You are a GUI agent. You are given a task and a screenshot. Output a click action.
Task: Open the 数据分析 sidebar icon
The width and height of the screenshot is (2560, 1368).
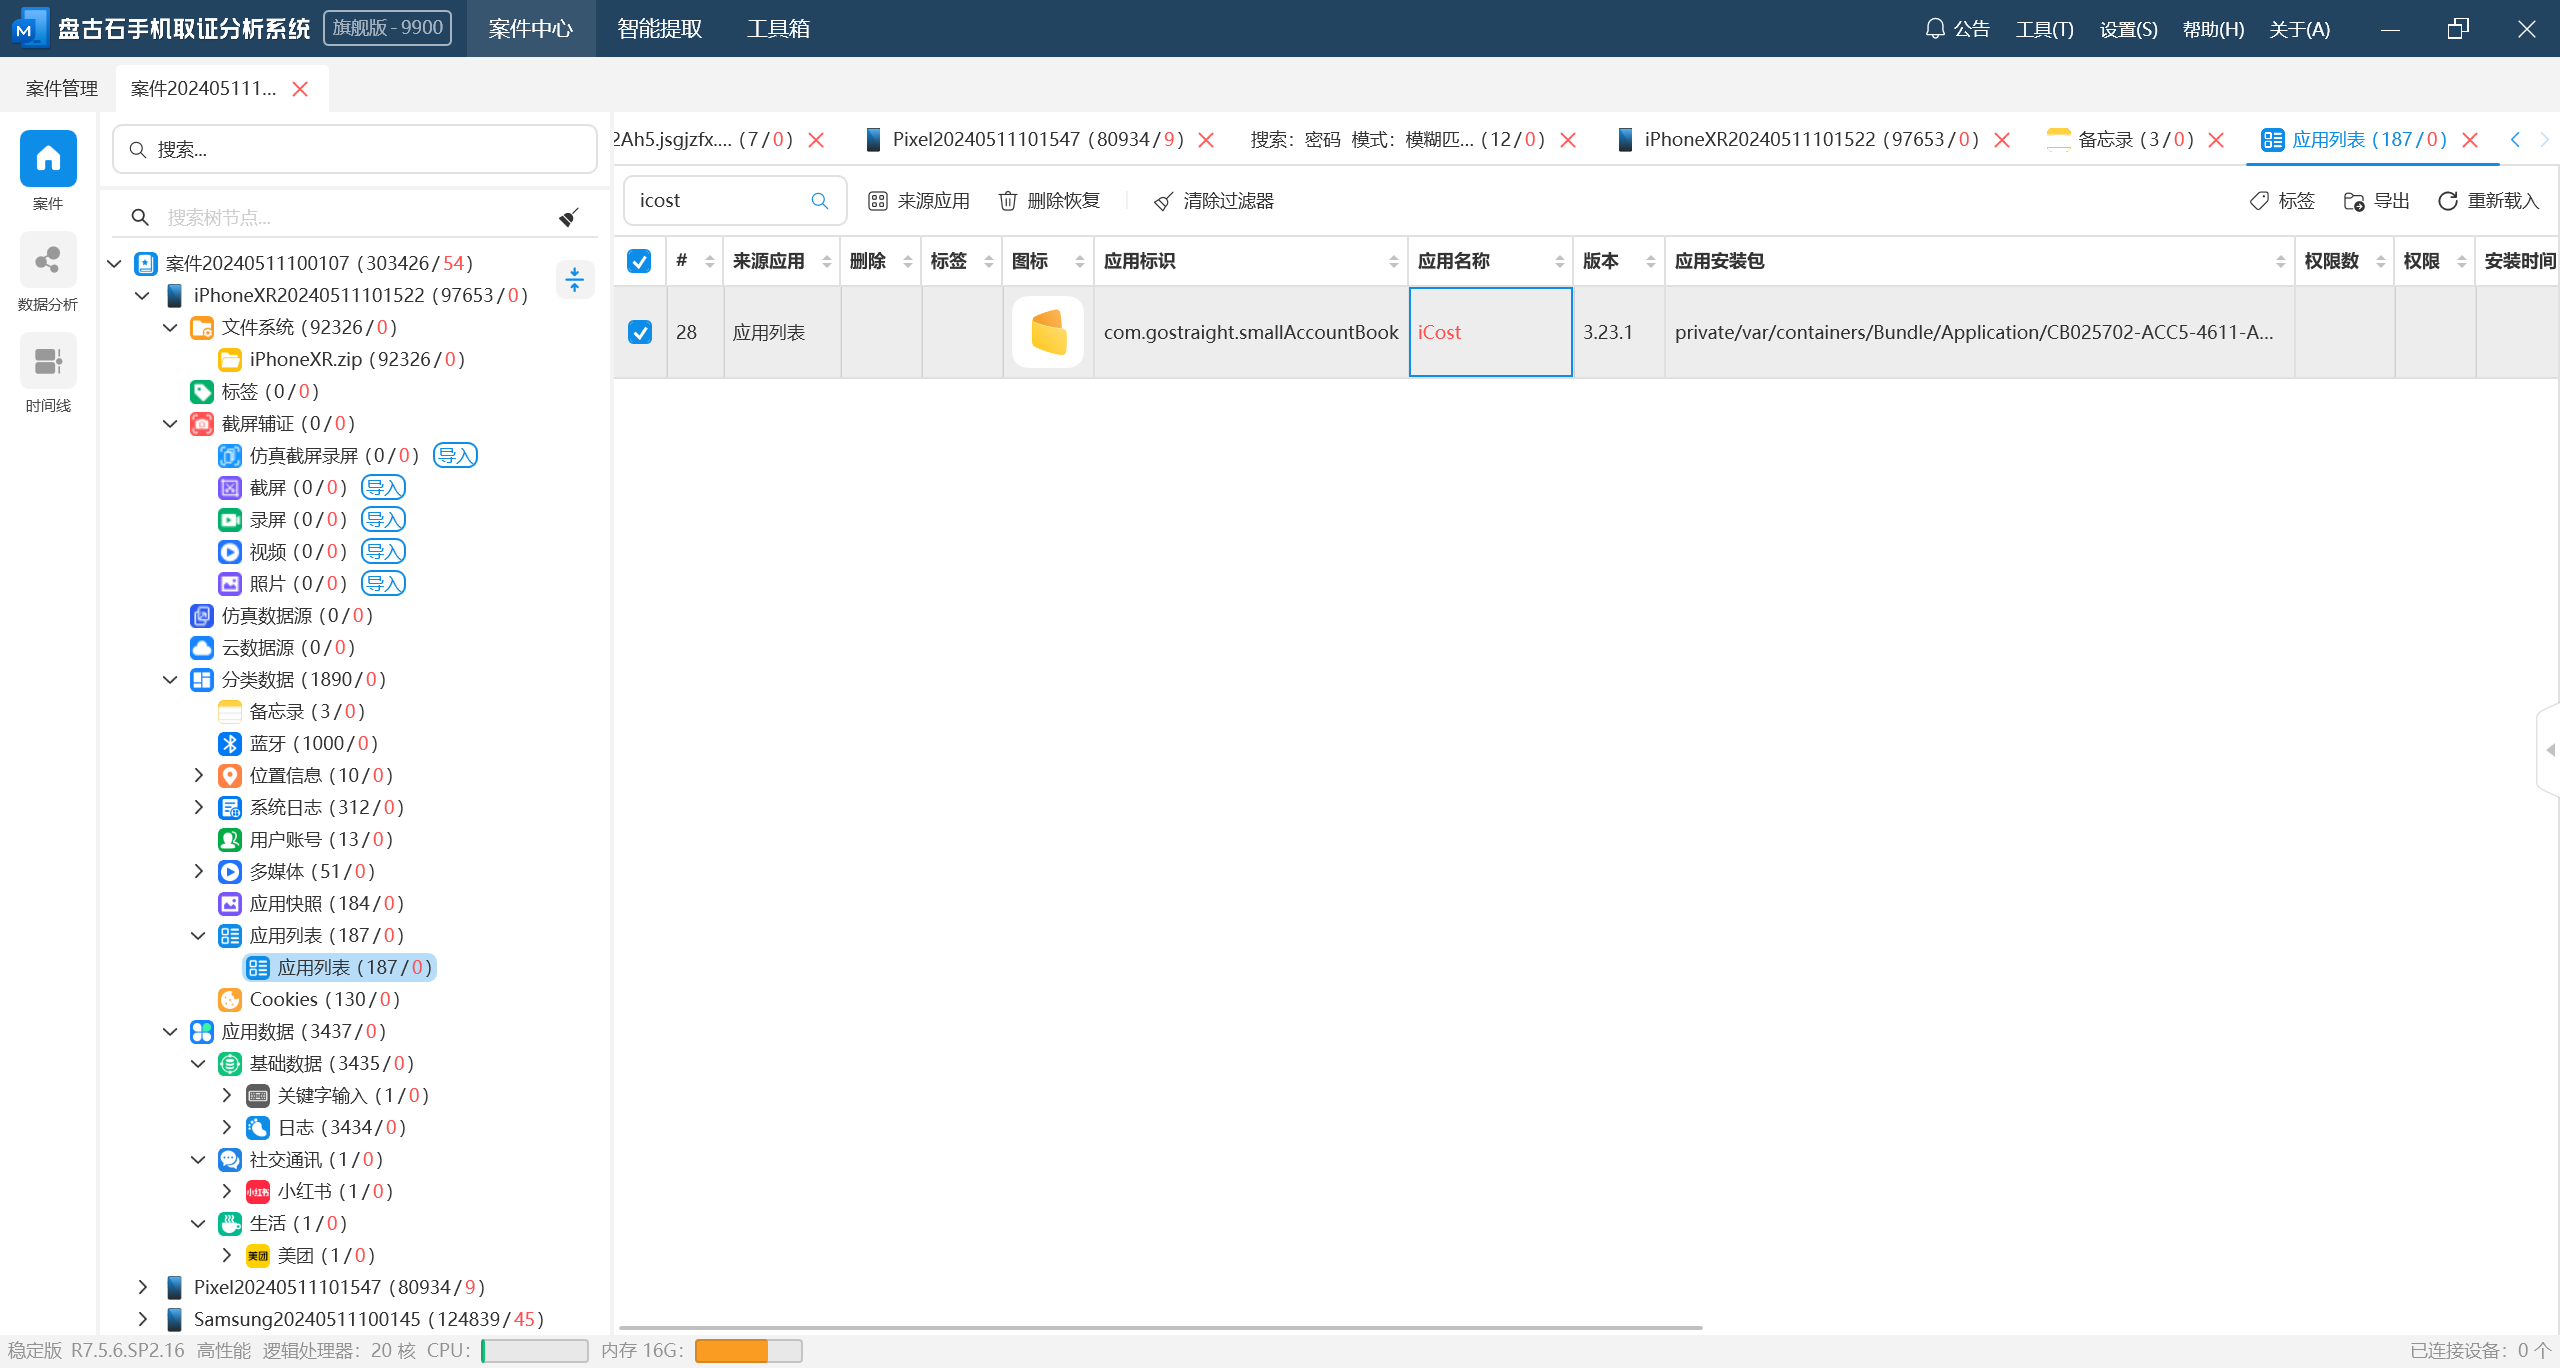coord(48,261)
